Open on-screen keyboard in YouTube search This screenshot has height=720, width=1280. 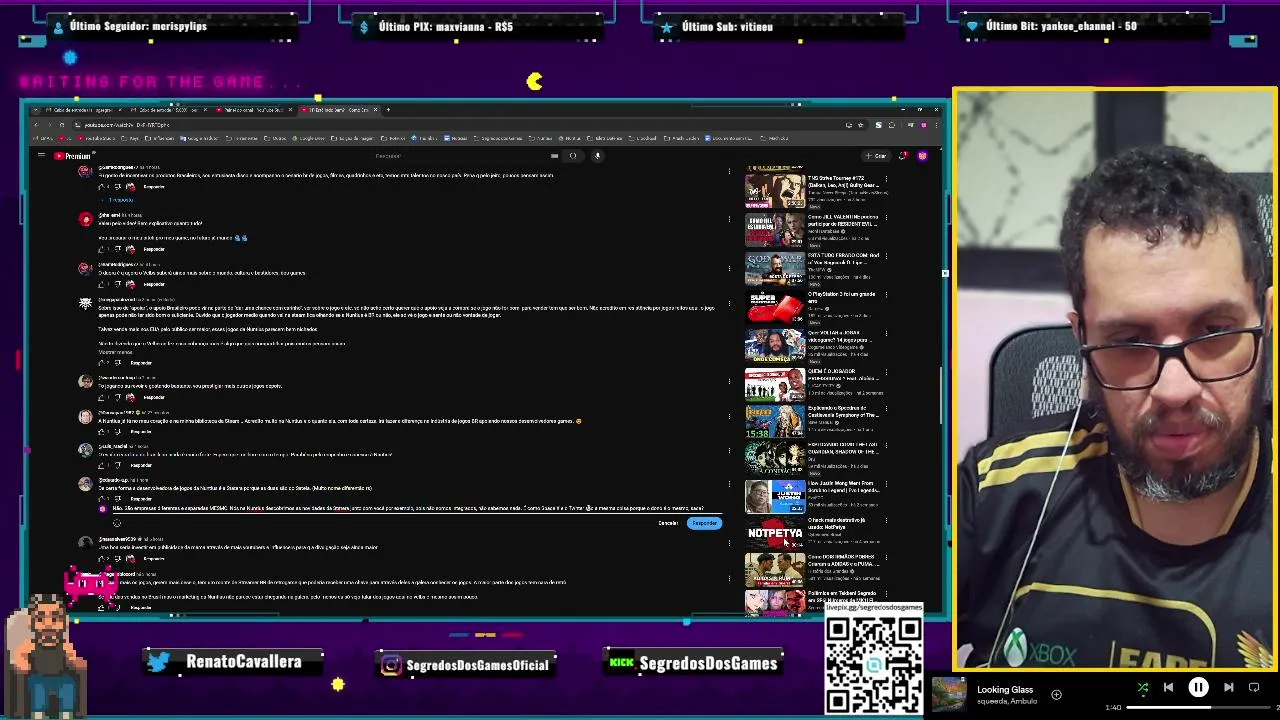554,155
